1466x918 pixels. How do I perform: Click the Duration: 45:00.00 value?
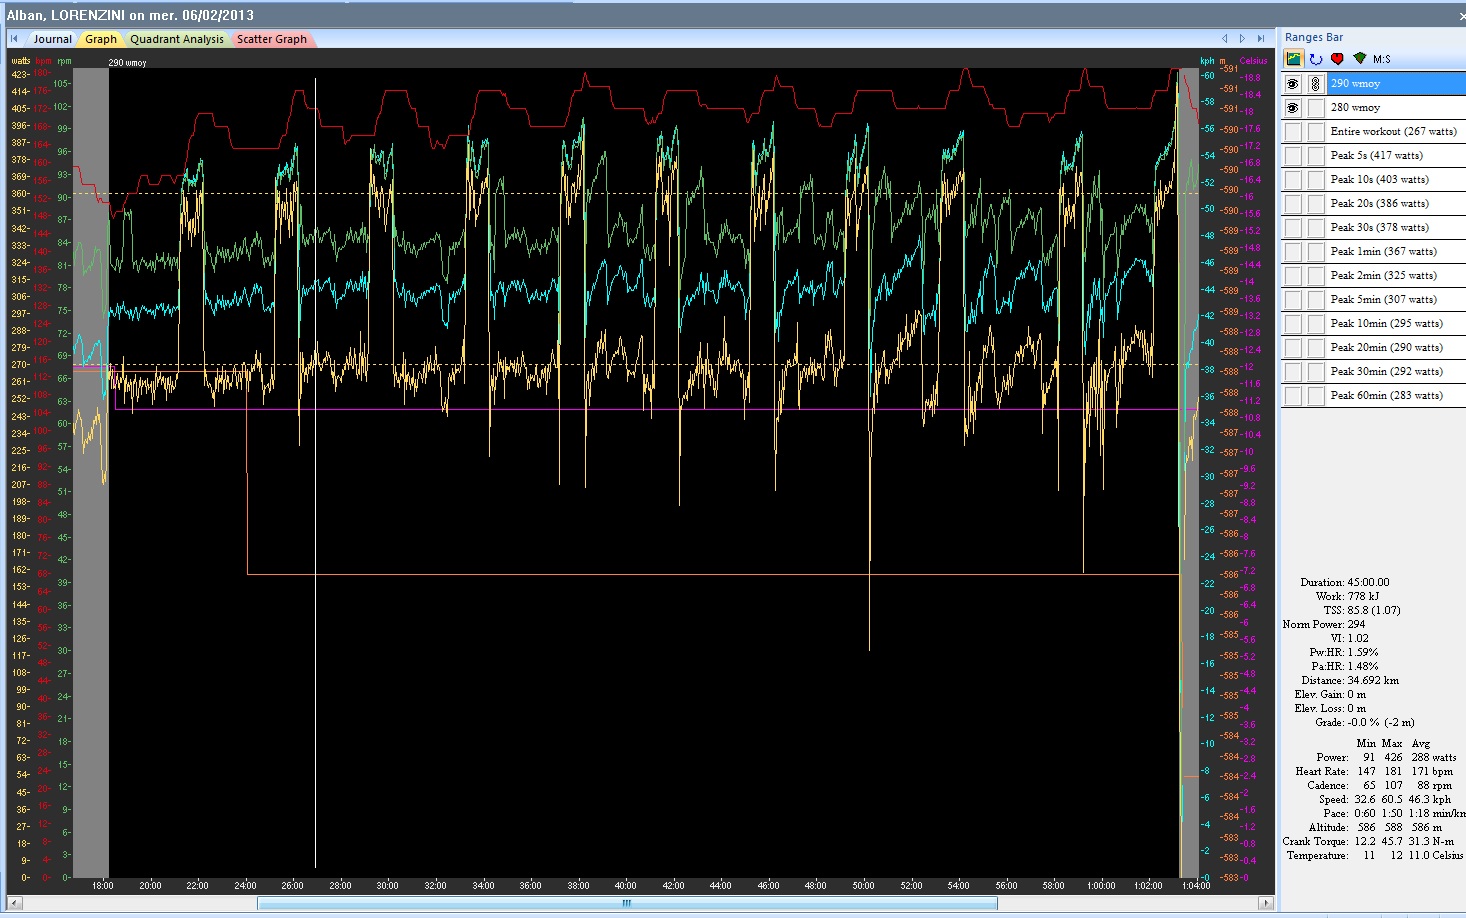coord(1345,582)
